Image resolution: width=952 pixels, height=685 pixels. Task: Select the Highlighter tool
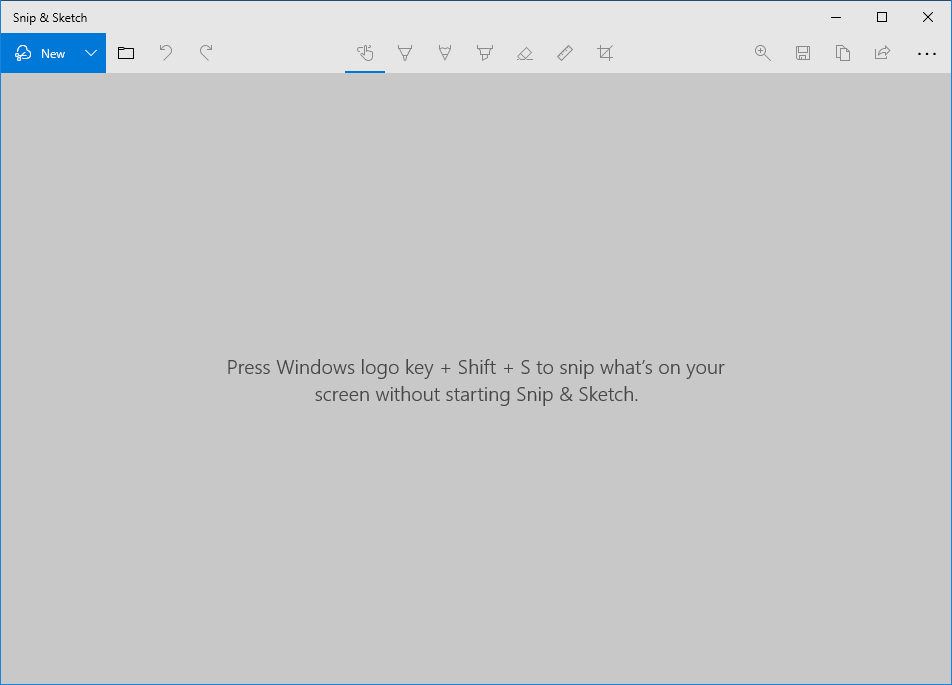tap(484, 53)
